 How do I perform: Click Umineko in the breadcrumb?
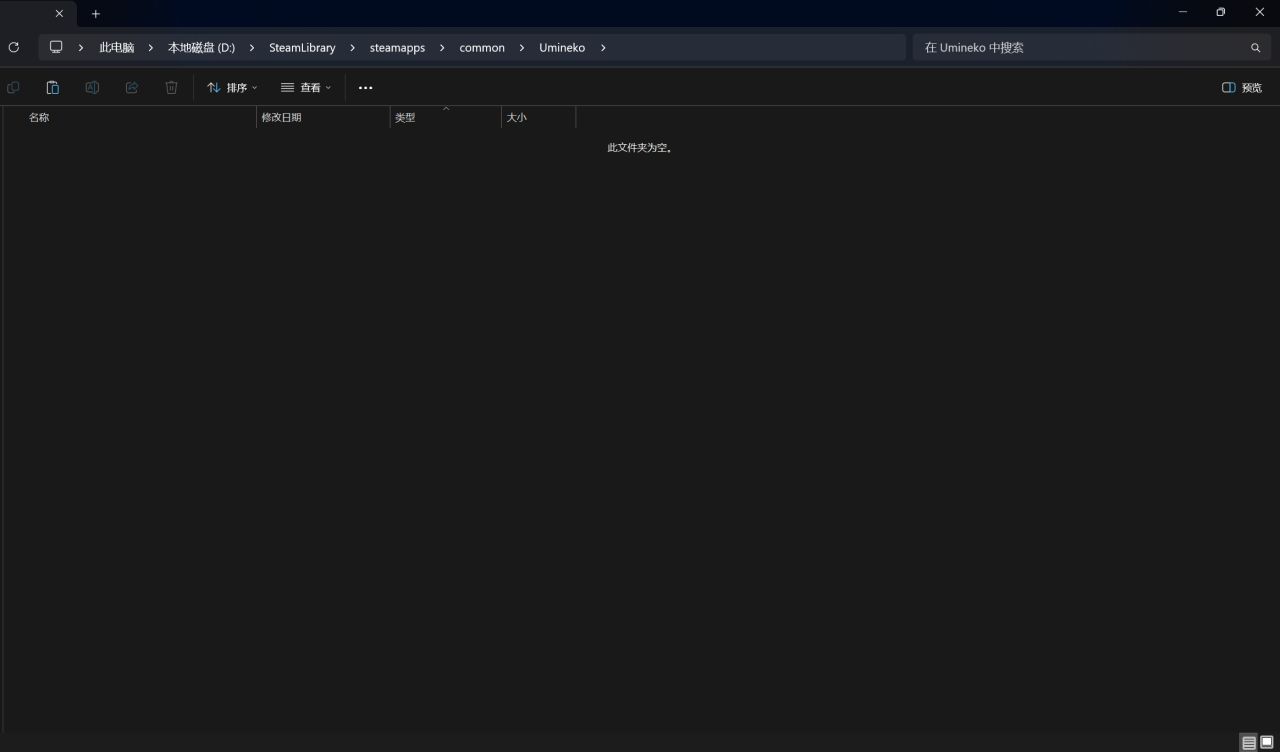click(x=562, y=47)
